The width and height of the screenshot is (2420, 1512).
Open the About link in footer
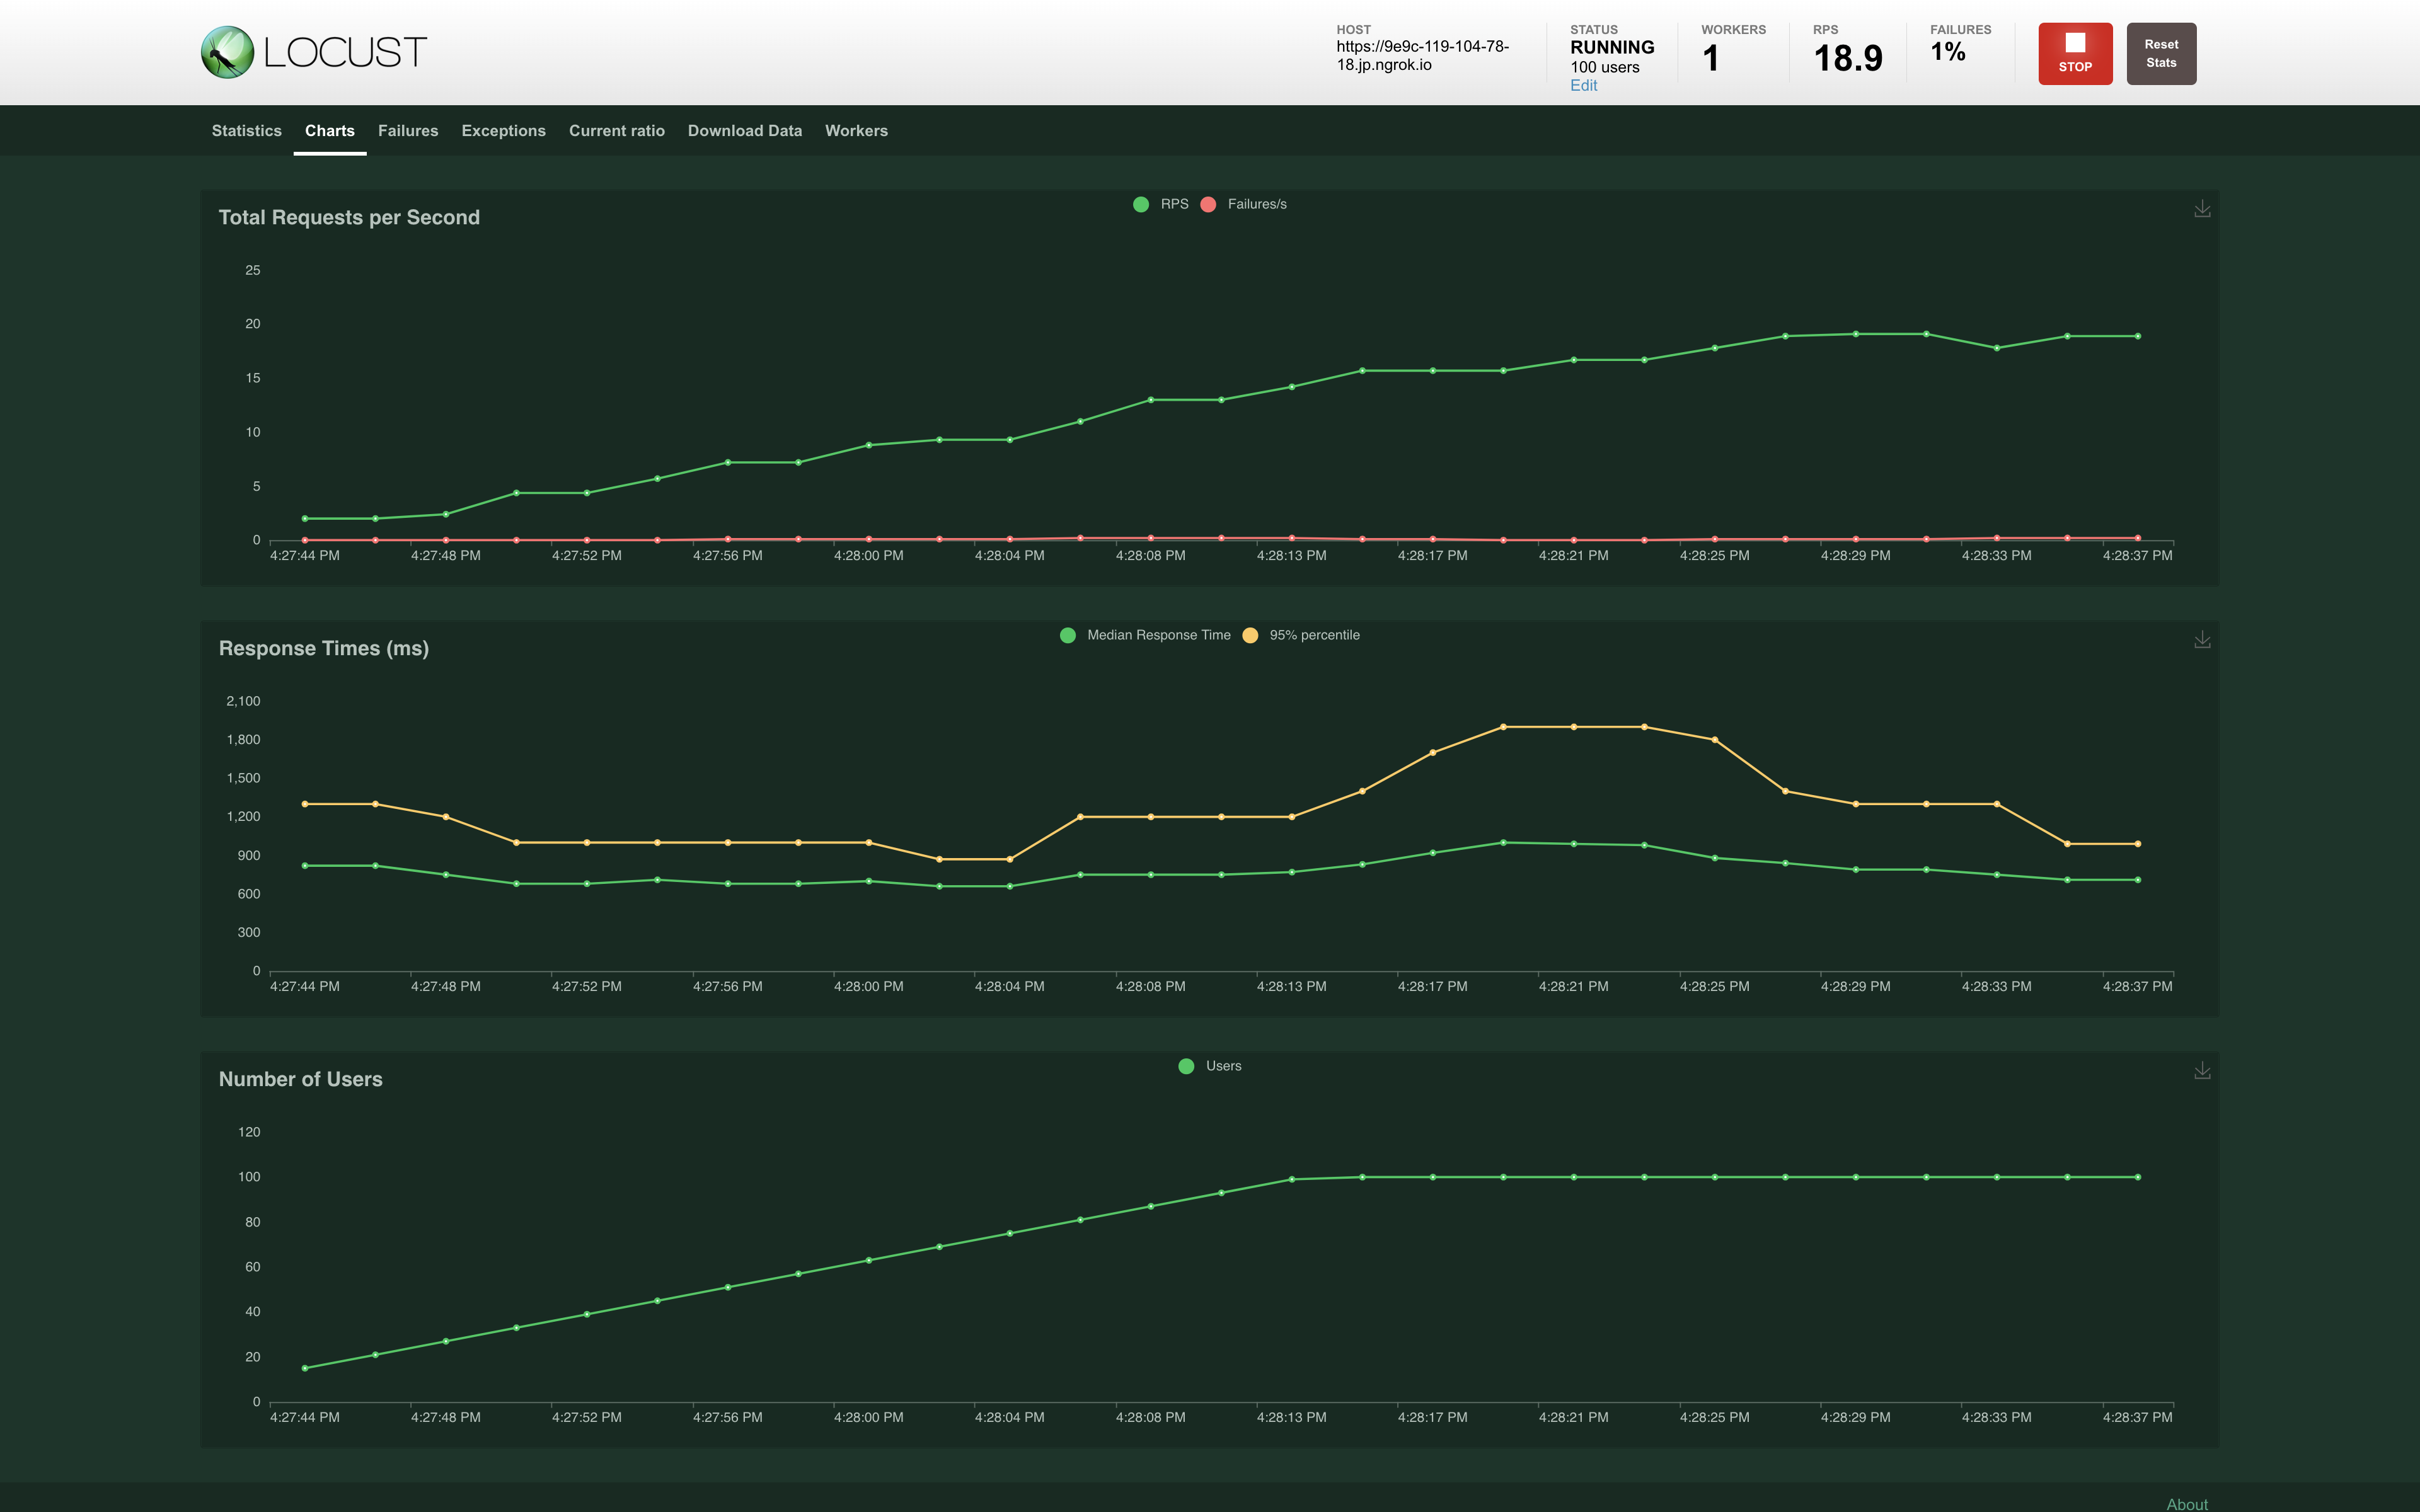[2186, 1503]
